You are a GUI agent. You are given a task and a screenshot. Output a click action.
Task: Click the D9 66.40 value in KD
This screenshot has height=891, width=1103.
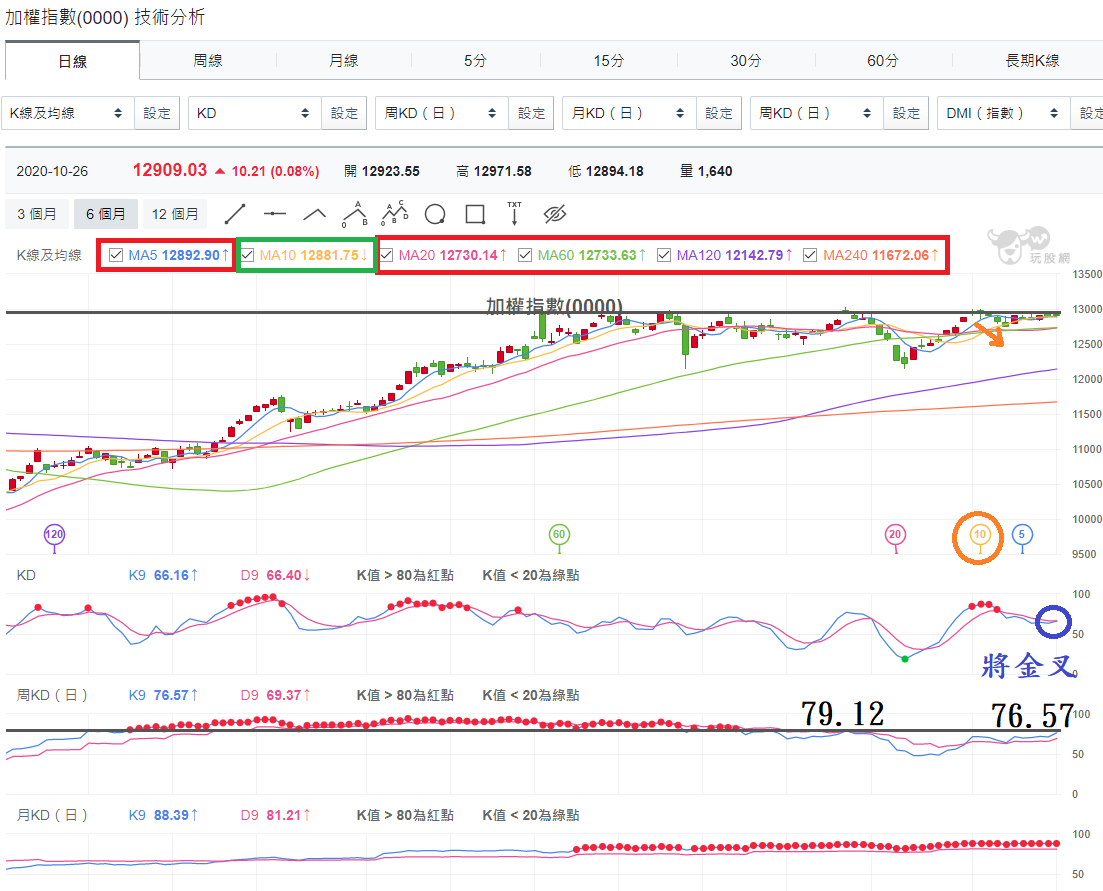(283, 575)
